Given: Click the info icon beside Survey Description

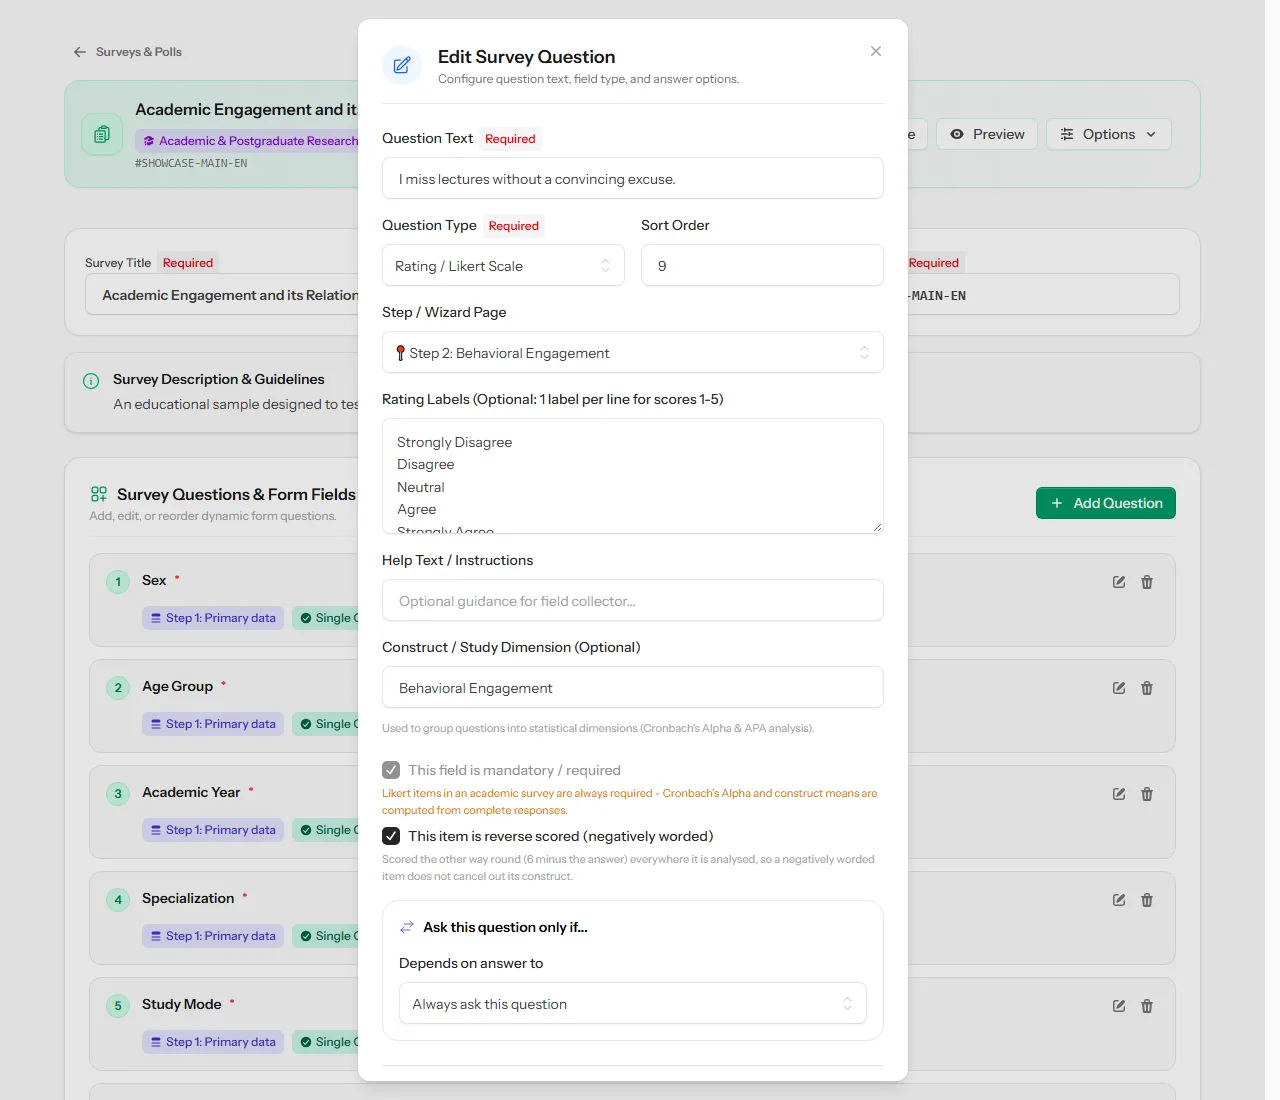Looking at the screenshot, I should [91, 381].
